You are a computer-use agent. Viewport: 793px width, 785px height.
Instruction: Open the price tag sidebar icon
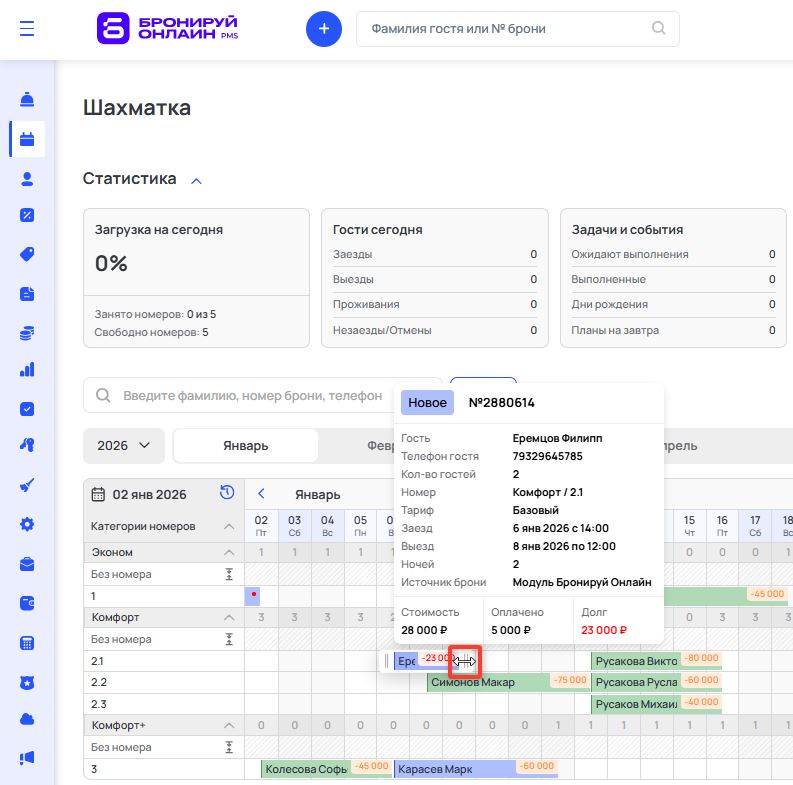coord(27,254)
